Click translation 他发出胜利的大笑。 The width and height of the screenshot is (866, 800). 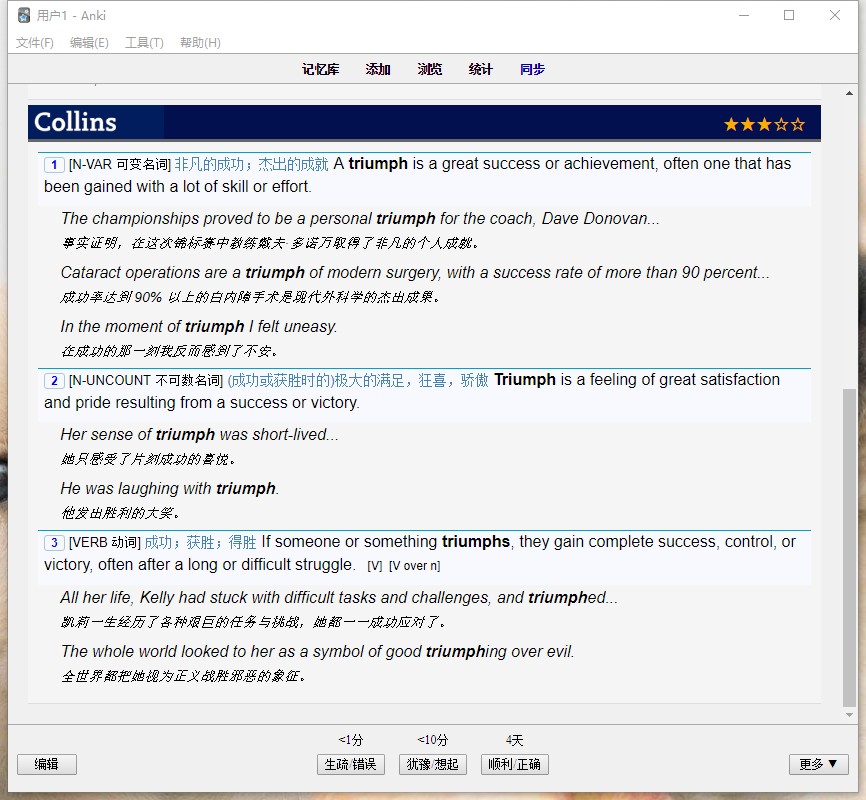(x=120, y=513)
